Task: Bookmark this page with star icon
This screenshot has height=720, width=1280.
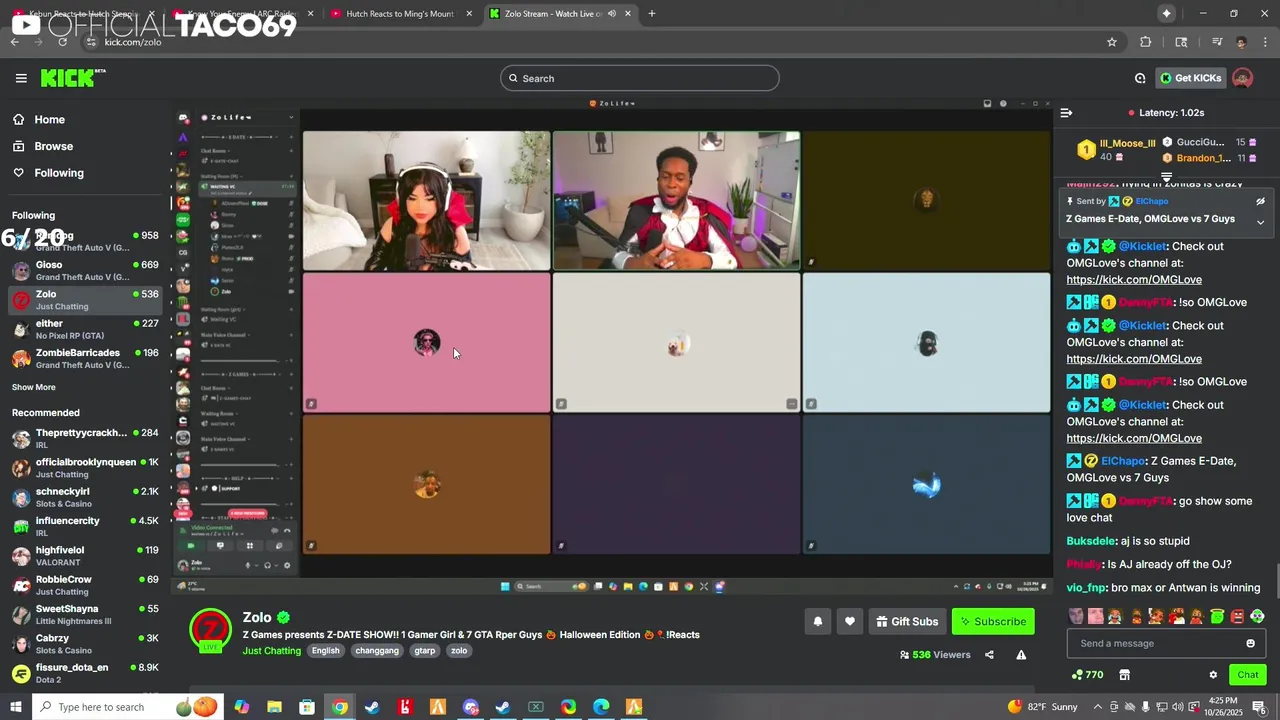Action: coord(1111,42)
